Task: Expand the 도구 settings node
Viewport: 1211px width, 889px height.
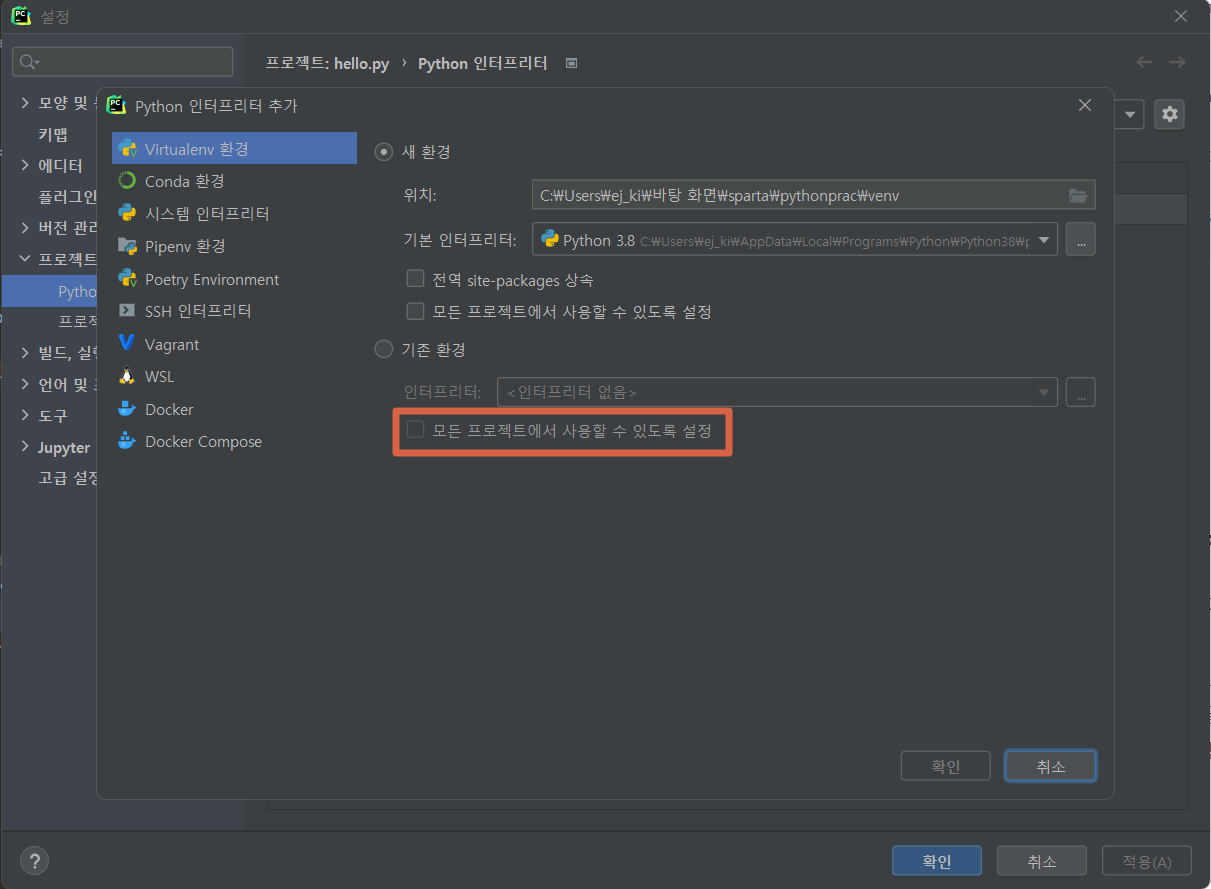Action: tap(26, 415)
